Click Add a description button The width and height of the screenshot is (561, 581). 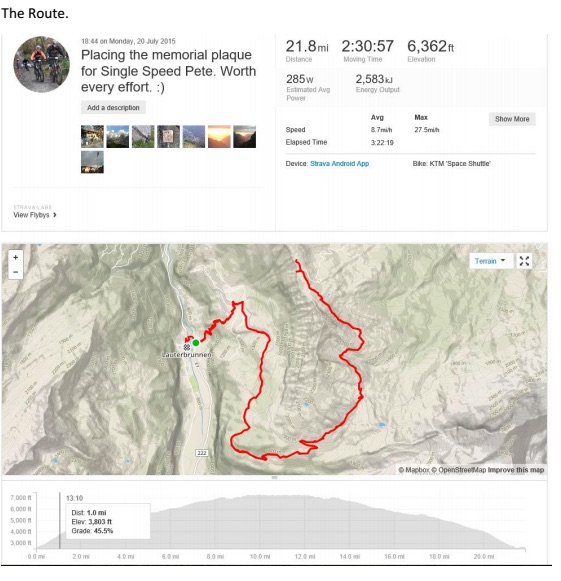pos(113,107)
